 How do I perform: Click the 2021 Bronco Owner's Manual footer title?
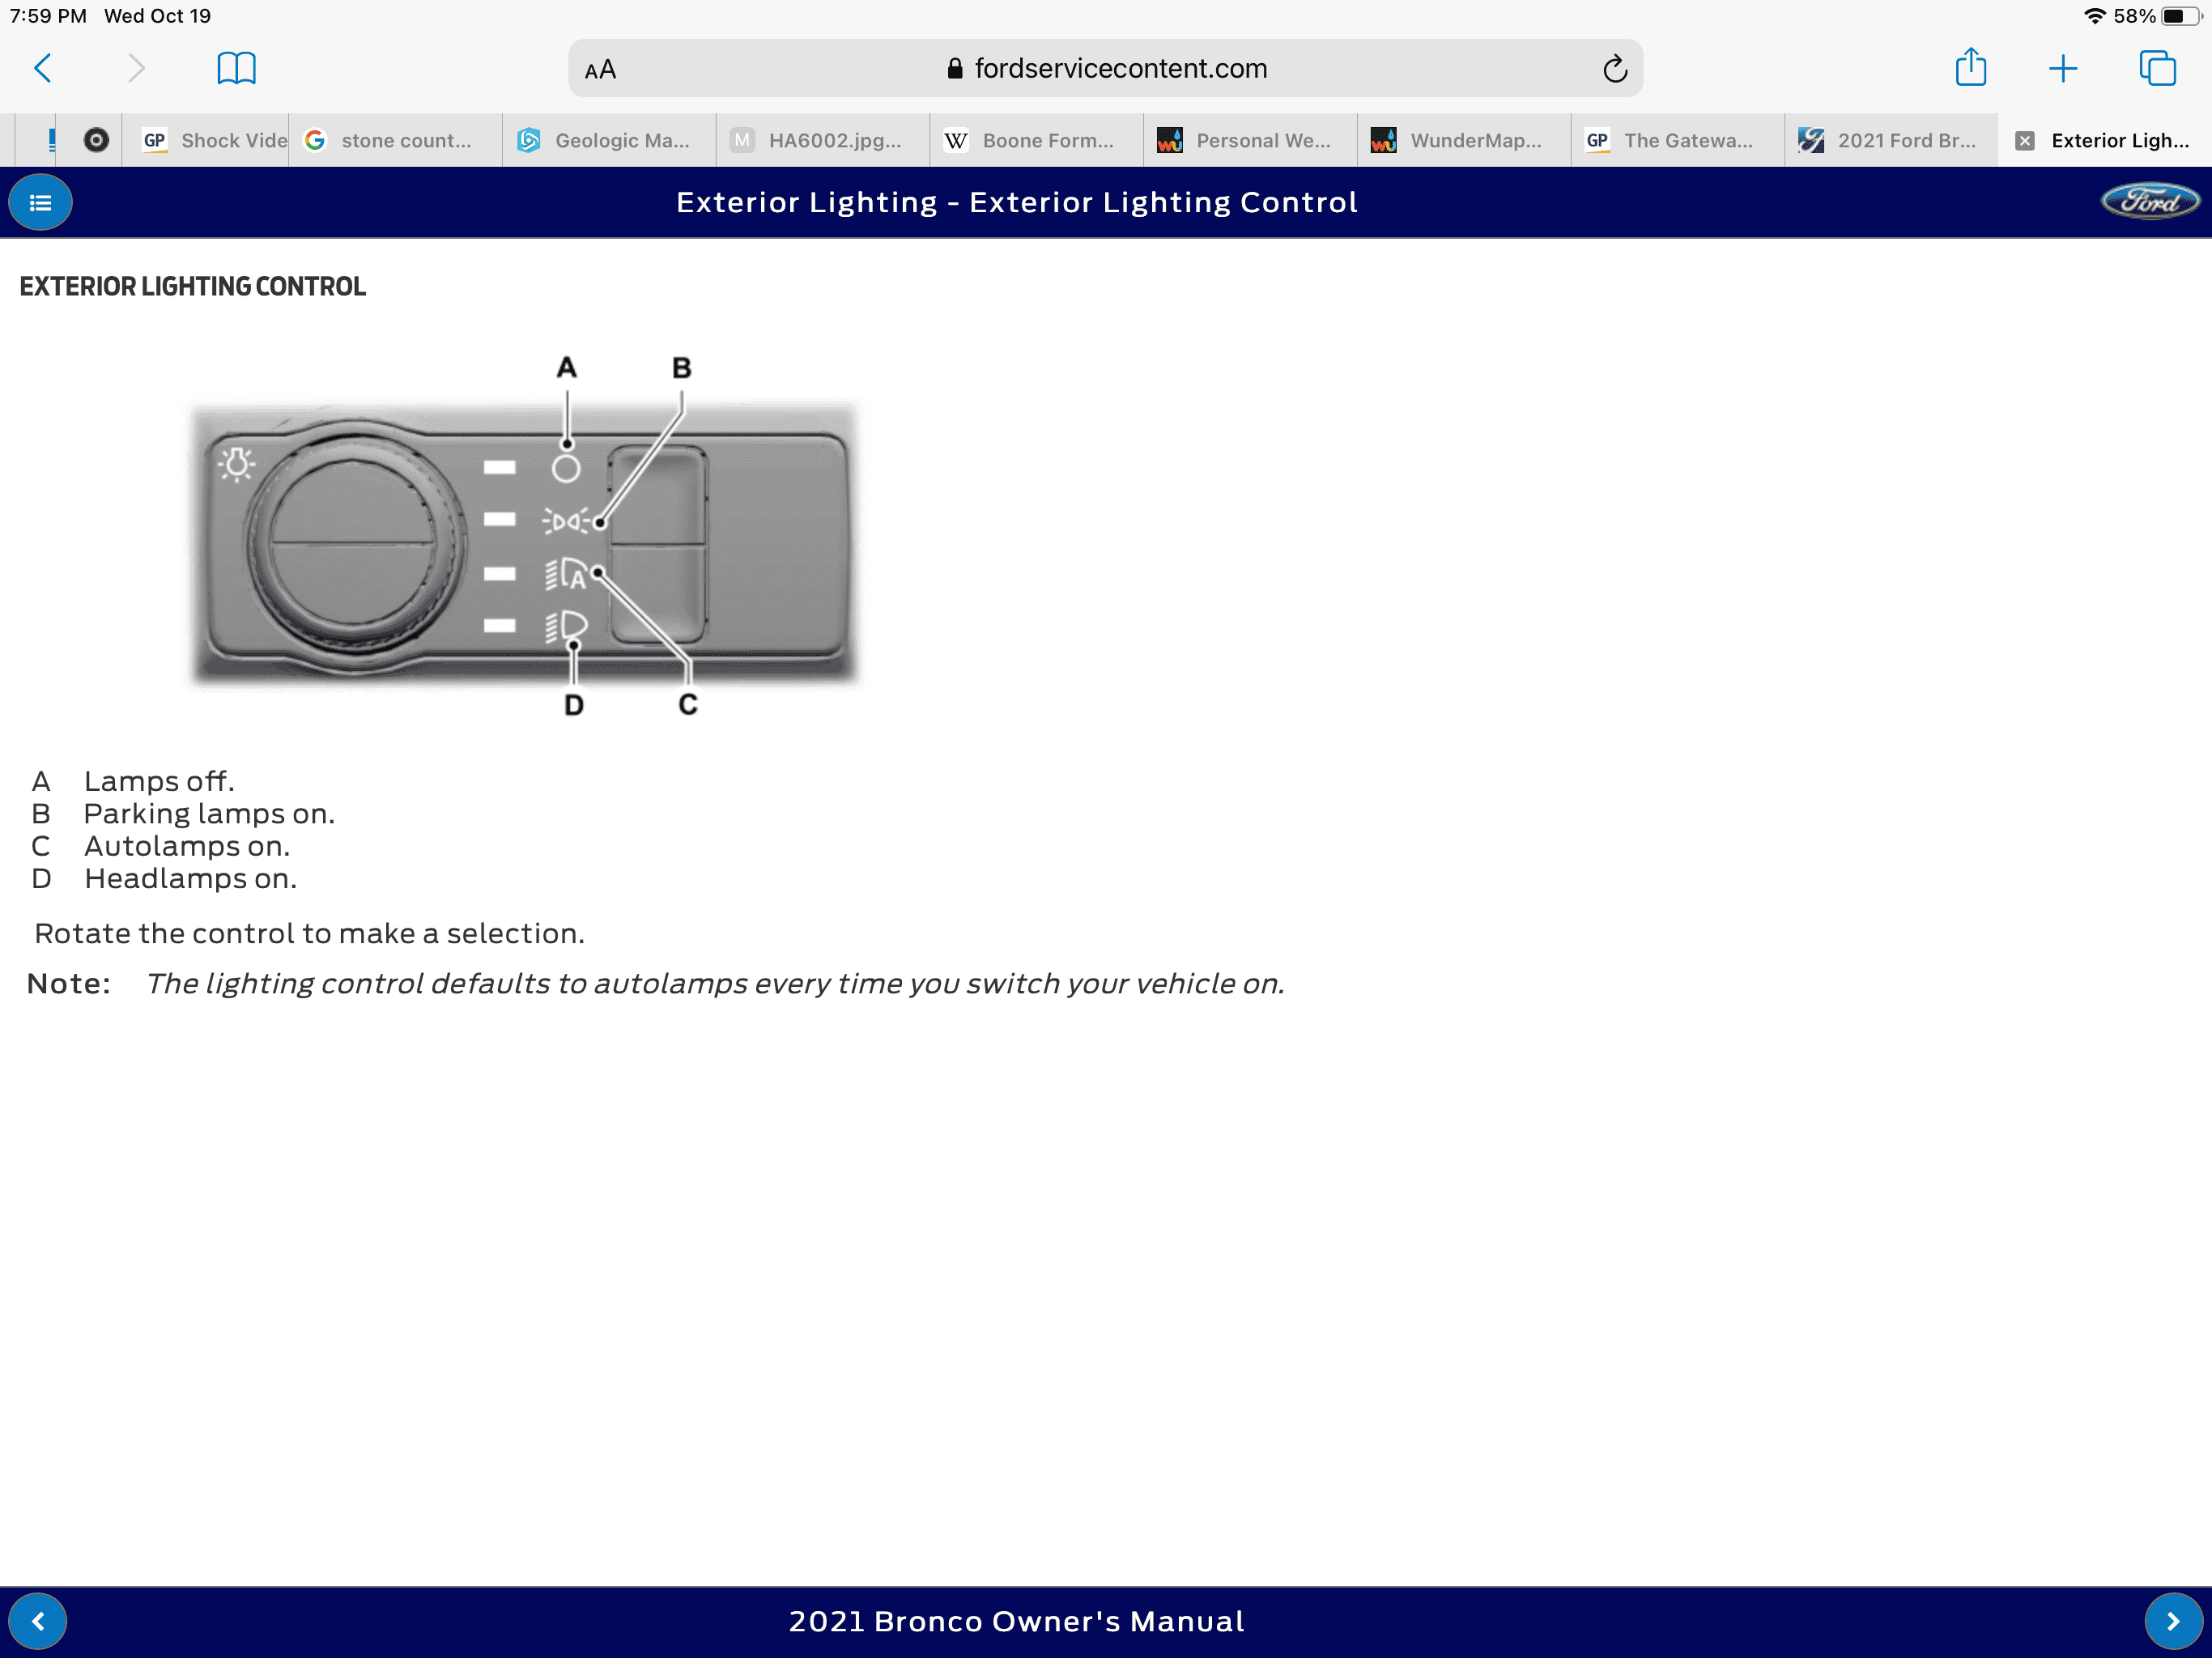tap(1016, 1621)
